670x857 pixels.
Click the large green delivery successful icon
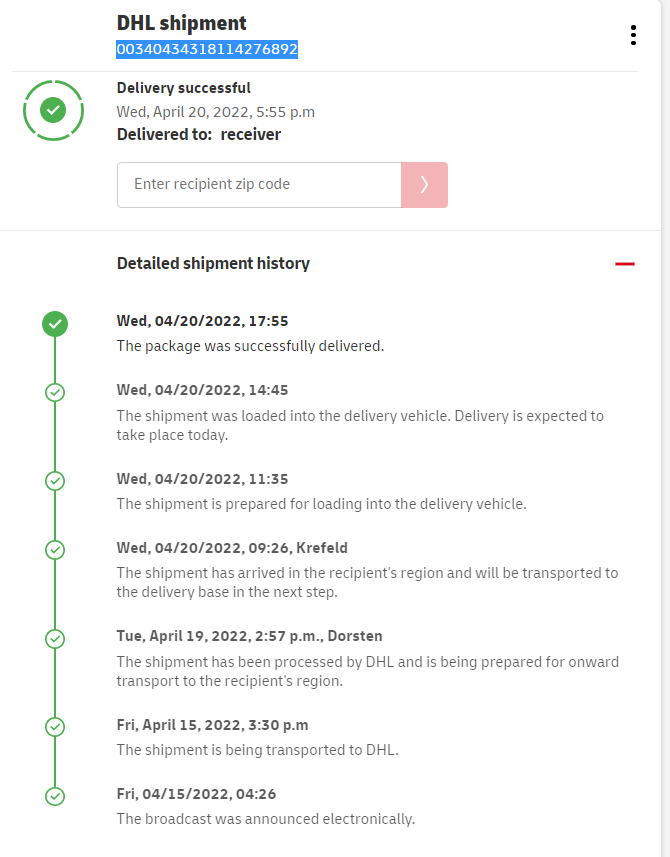pyautogui.click(x=54, y=109)
